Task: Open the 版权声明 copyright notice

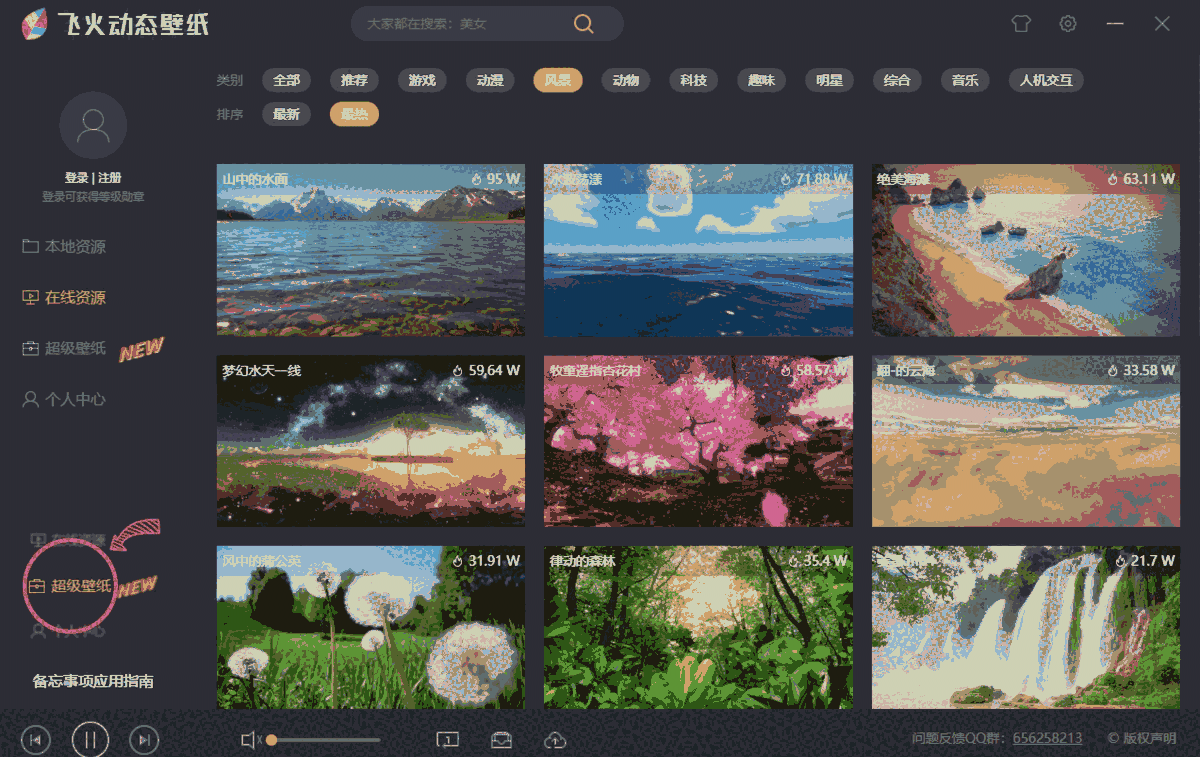Action: point(1142,738)
